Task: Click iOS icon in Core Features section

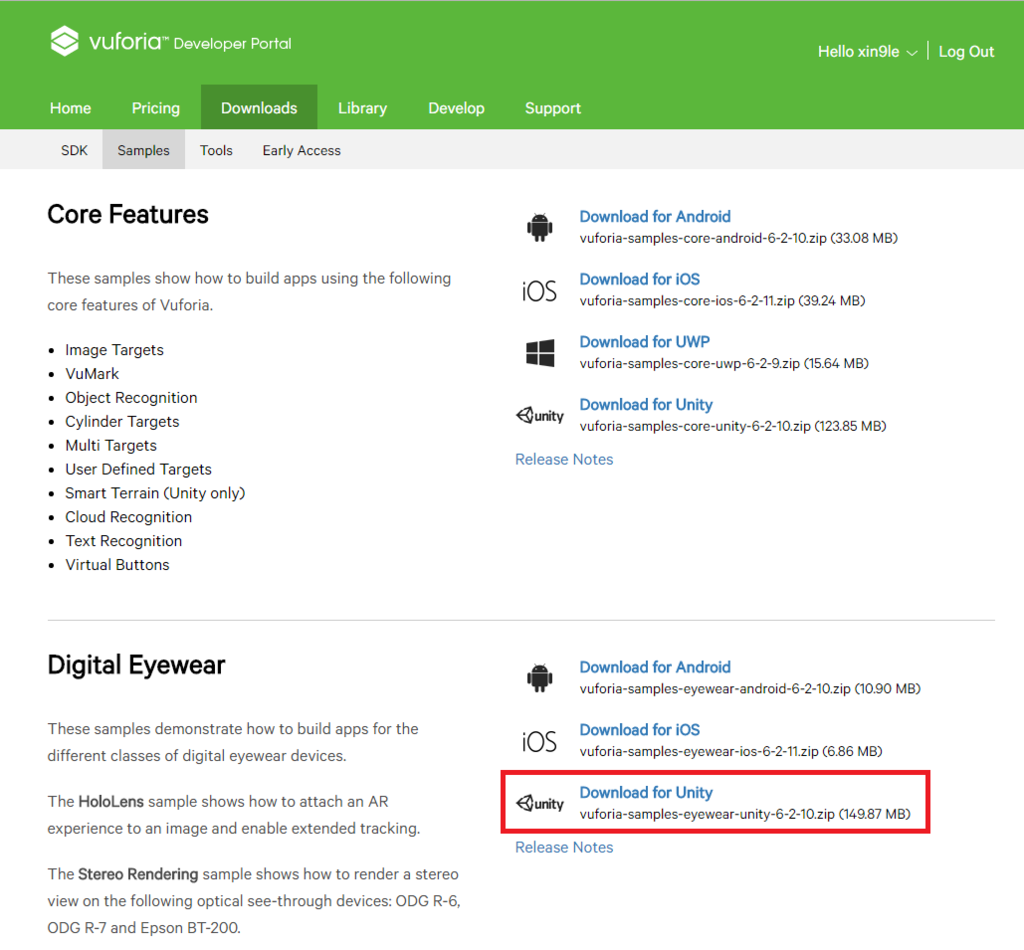Action: 539,291
